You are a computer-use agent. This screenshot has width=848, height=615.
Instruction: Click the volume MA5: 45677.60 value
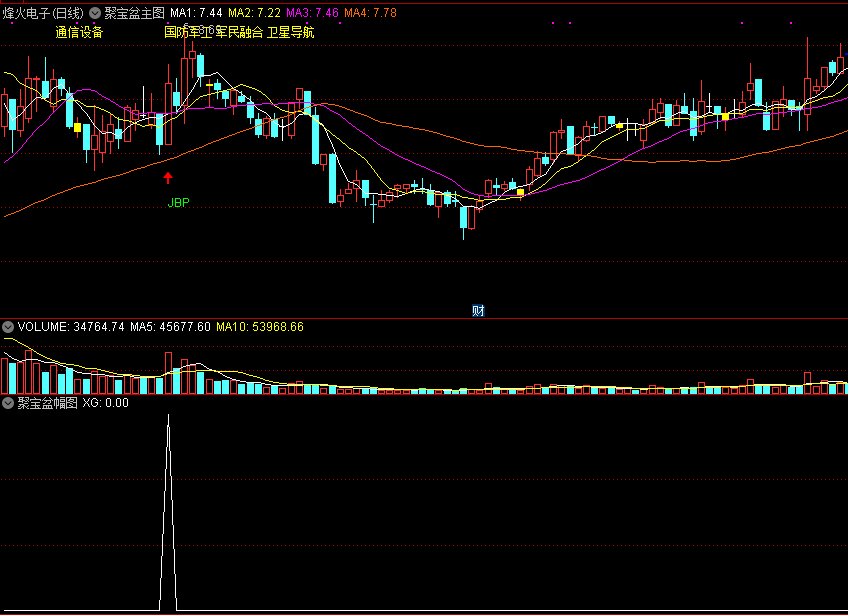(x=170, y=327)
